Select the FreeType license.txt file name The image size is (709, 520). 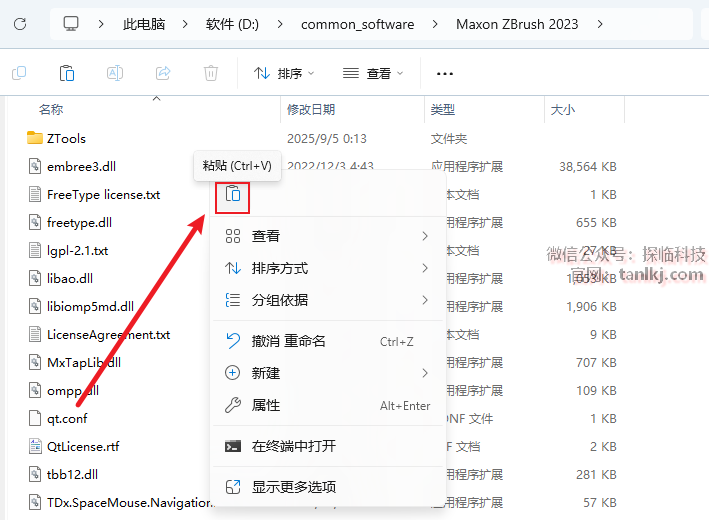point(104,194)
